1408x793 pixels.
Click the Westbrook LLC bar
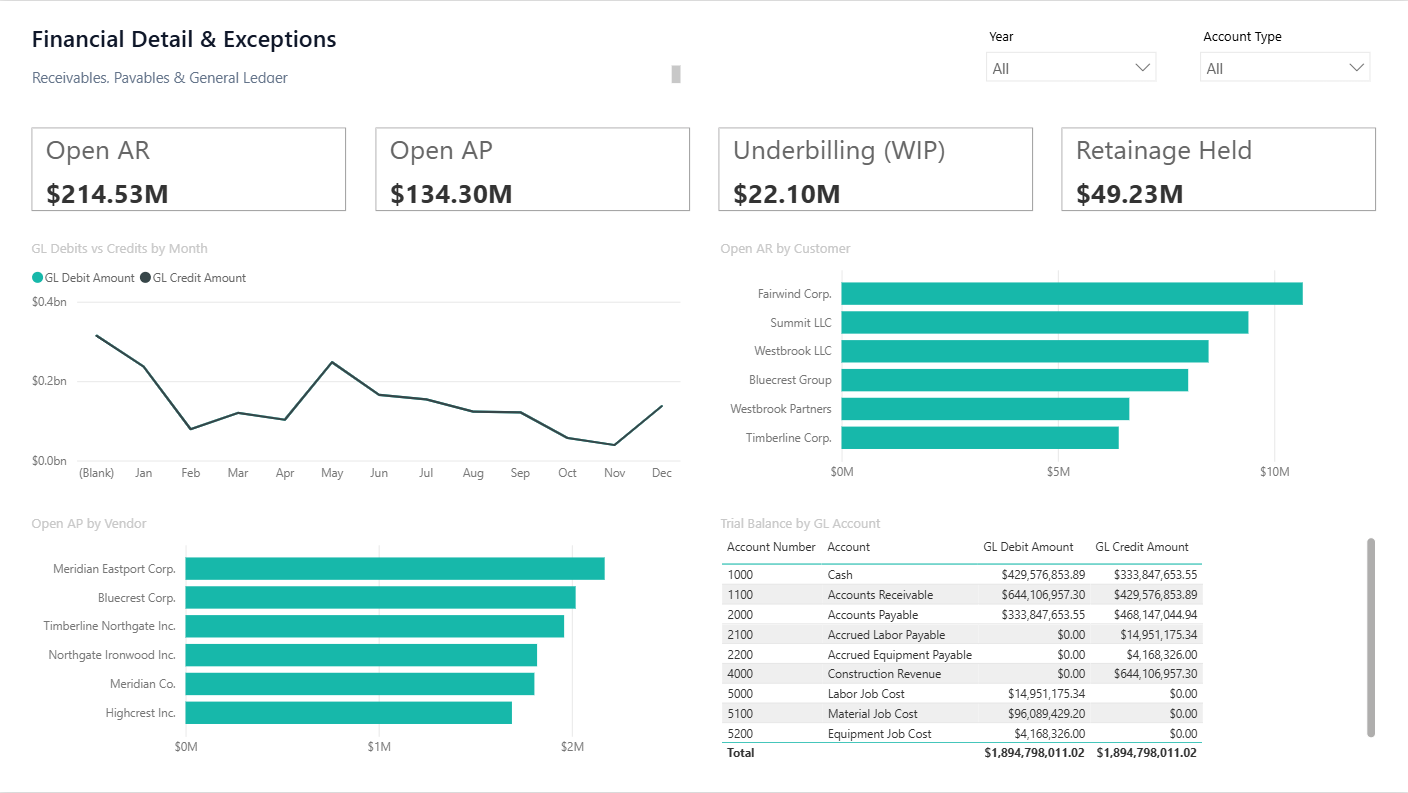coord(1025,352)
